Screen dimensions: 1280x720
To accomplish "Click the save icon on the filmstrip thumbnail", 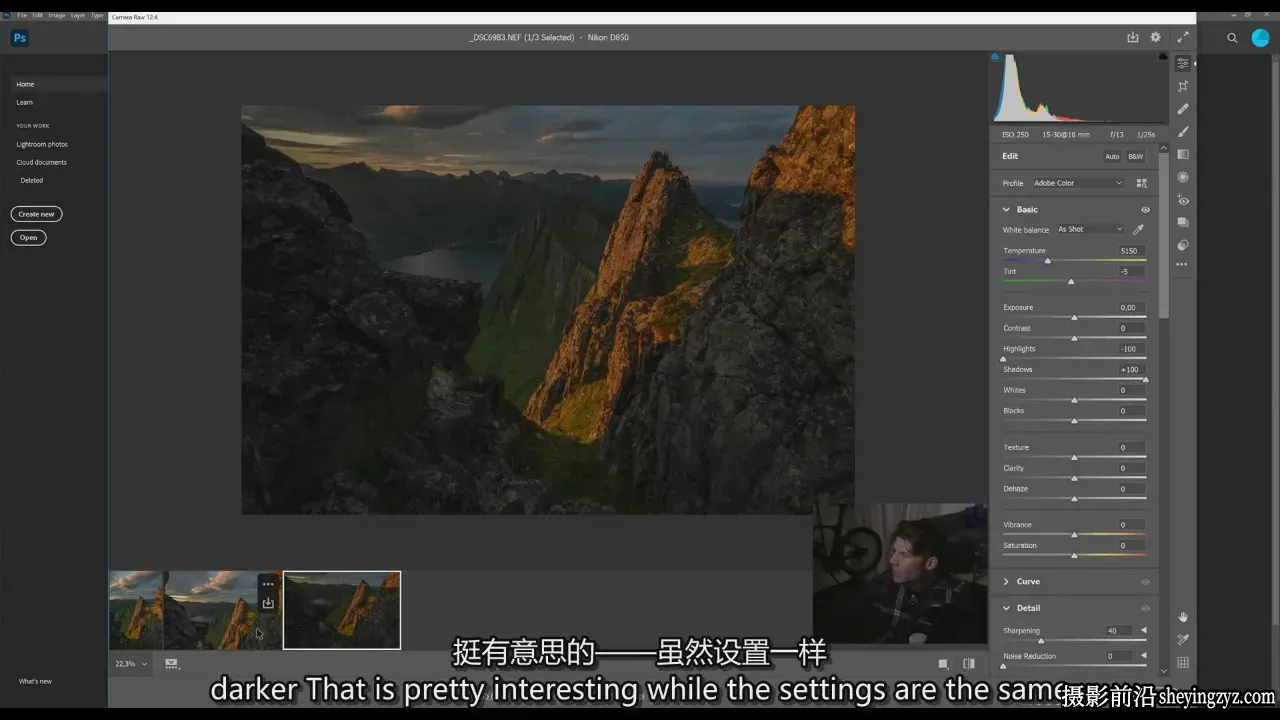I will coord(268,603).
